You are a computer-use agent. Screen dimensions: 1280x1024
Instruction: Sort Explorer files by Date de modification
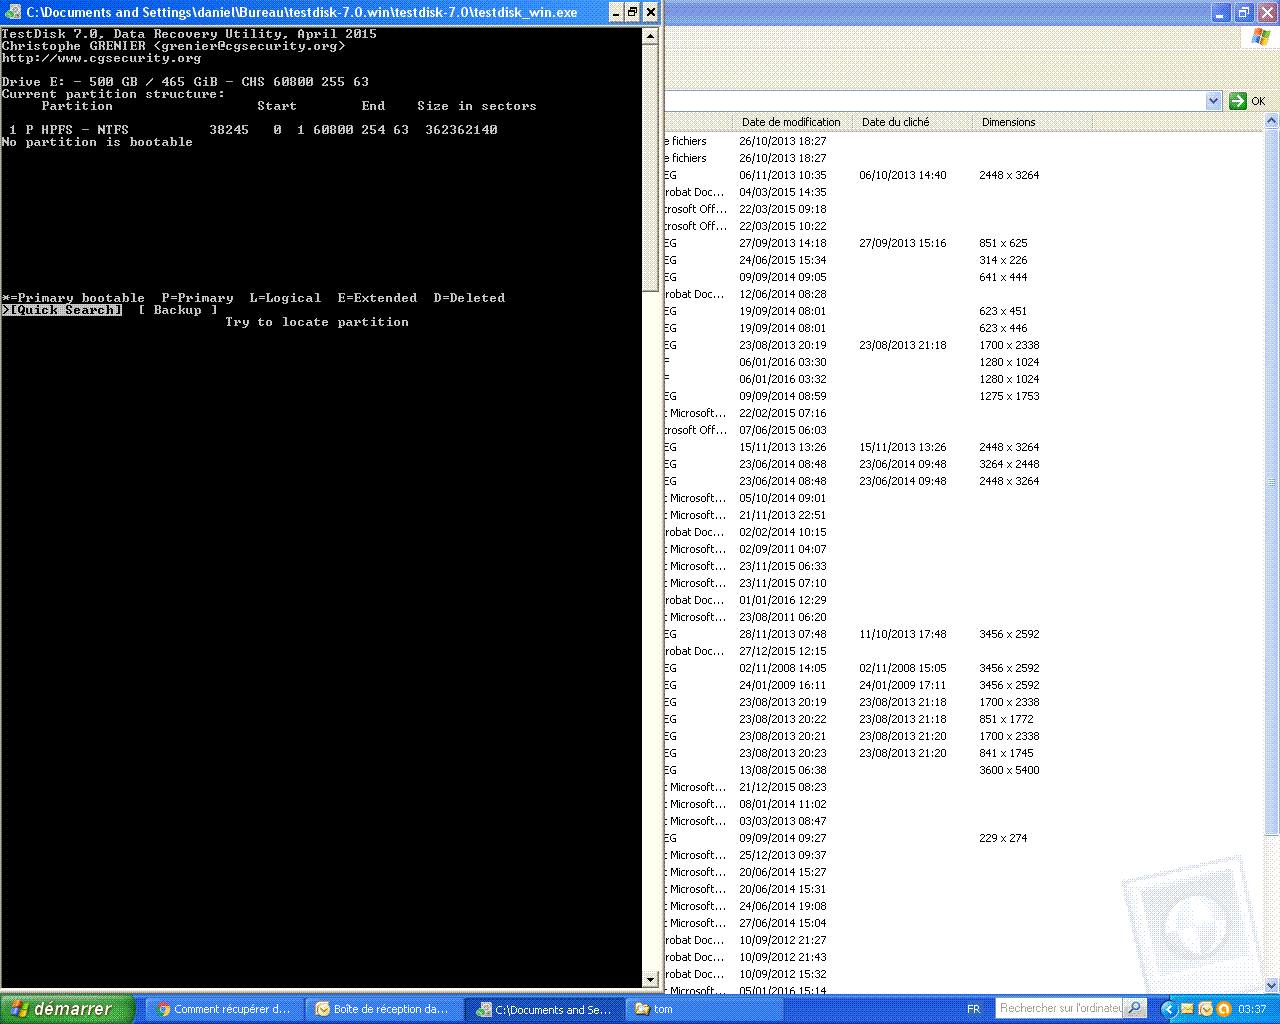[x=791, y=122]
